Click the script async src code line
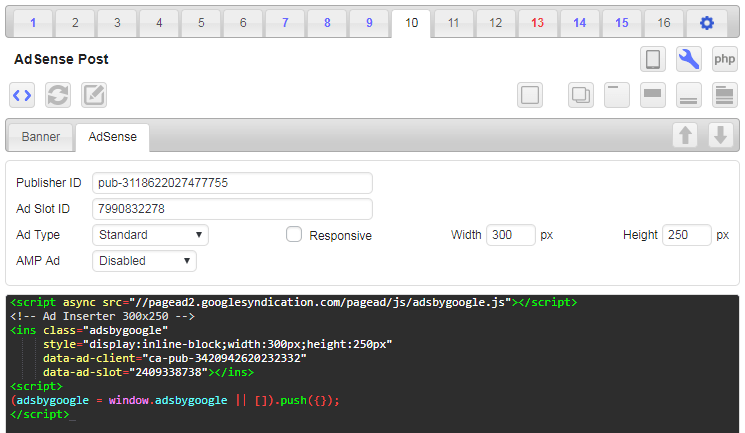The height and width of the screenshot is (433, 745). point(294,302)
